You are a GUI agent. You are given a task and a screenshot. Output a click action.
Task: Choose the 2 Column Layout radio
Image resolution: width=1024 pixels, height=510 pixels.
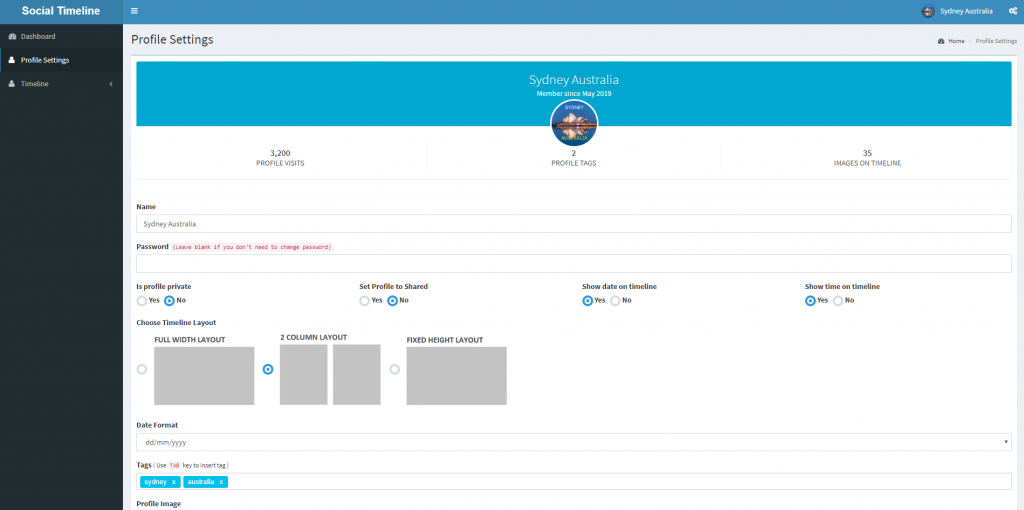coord(268,370)
